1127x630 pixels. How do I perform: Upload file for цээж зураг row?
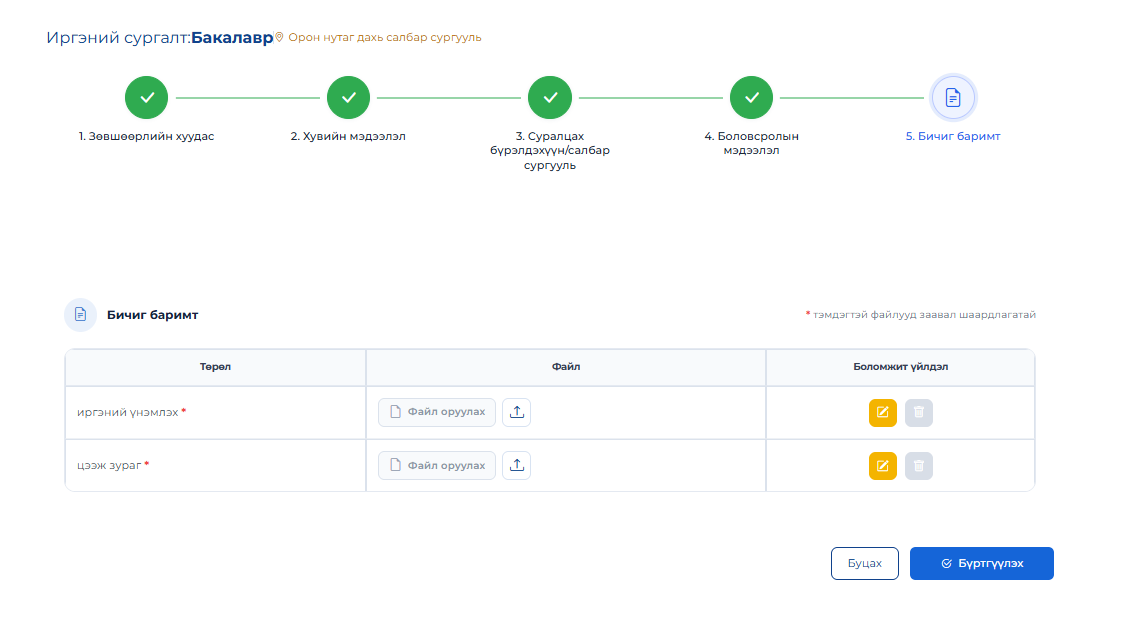[x=516, y=465]
